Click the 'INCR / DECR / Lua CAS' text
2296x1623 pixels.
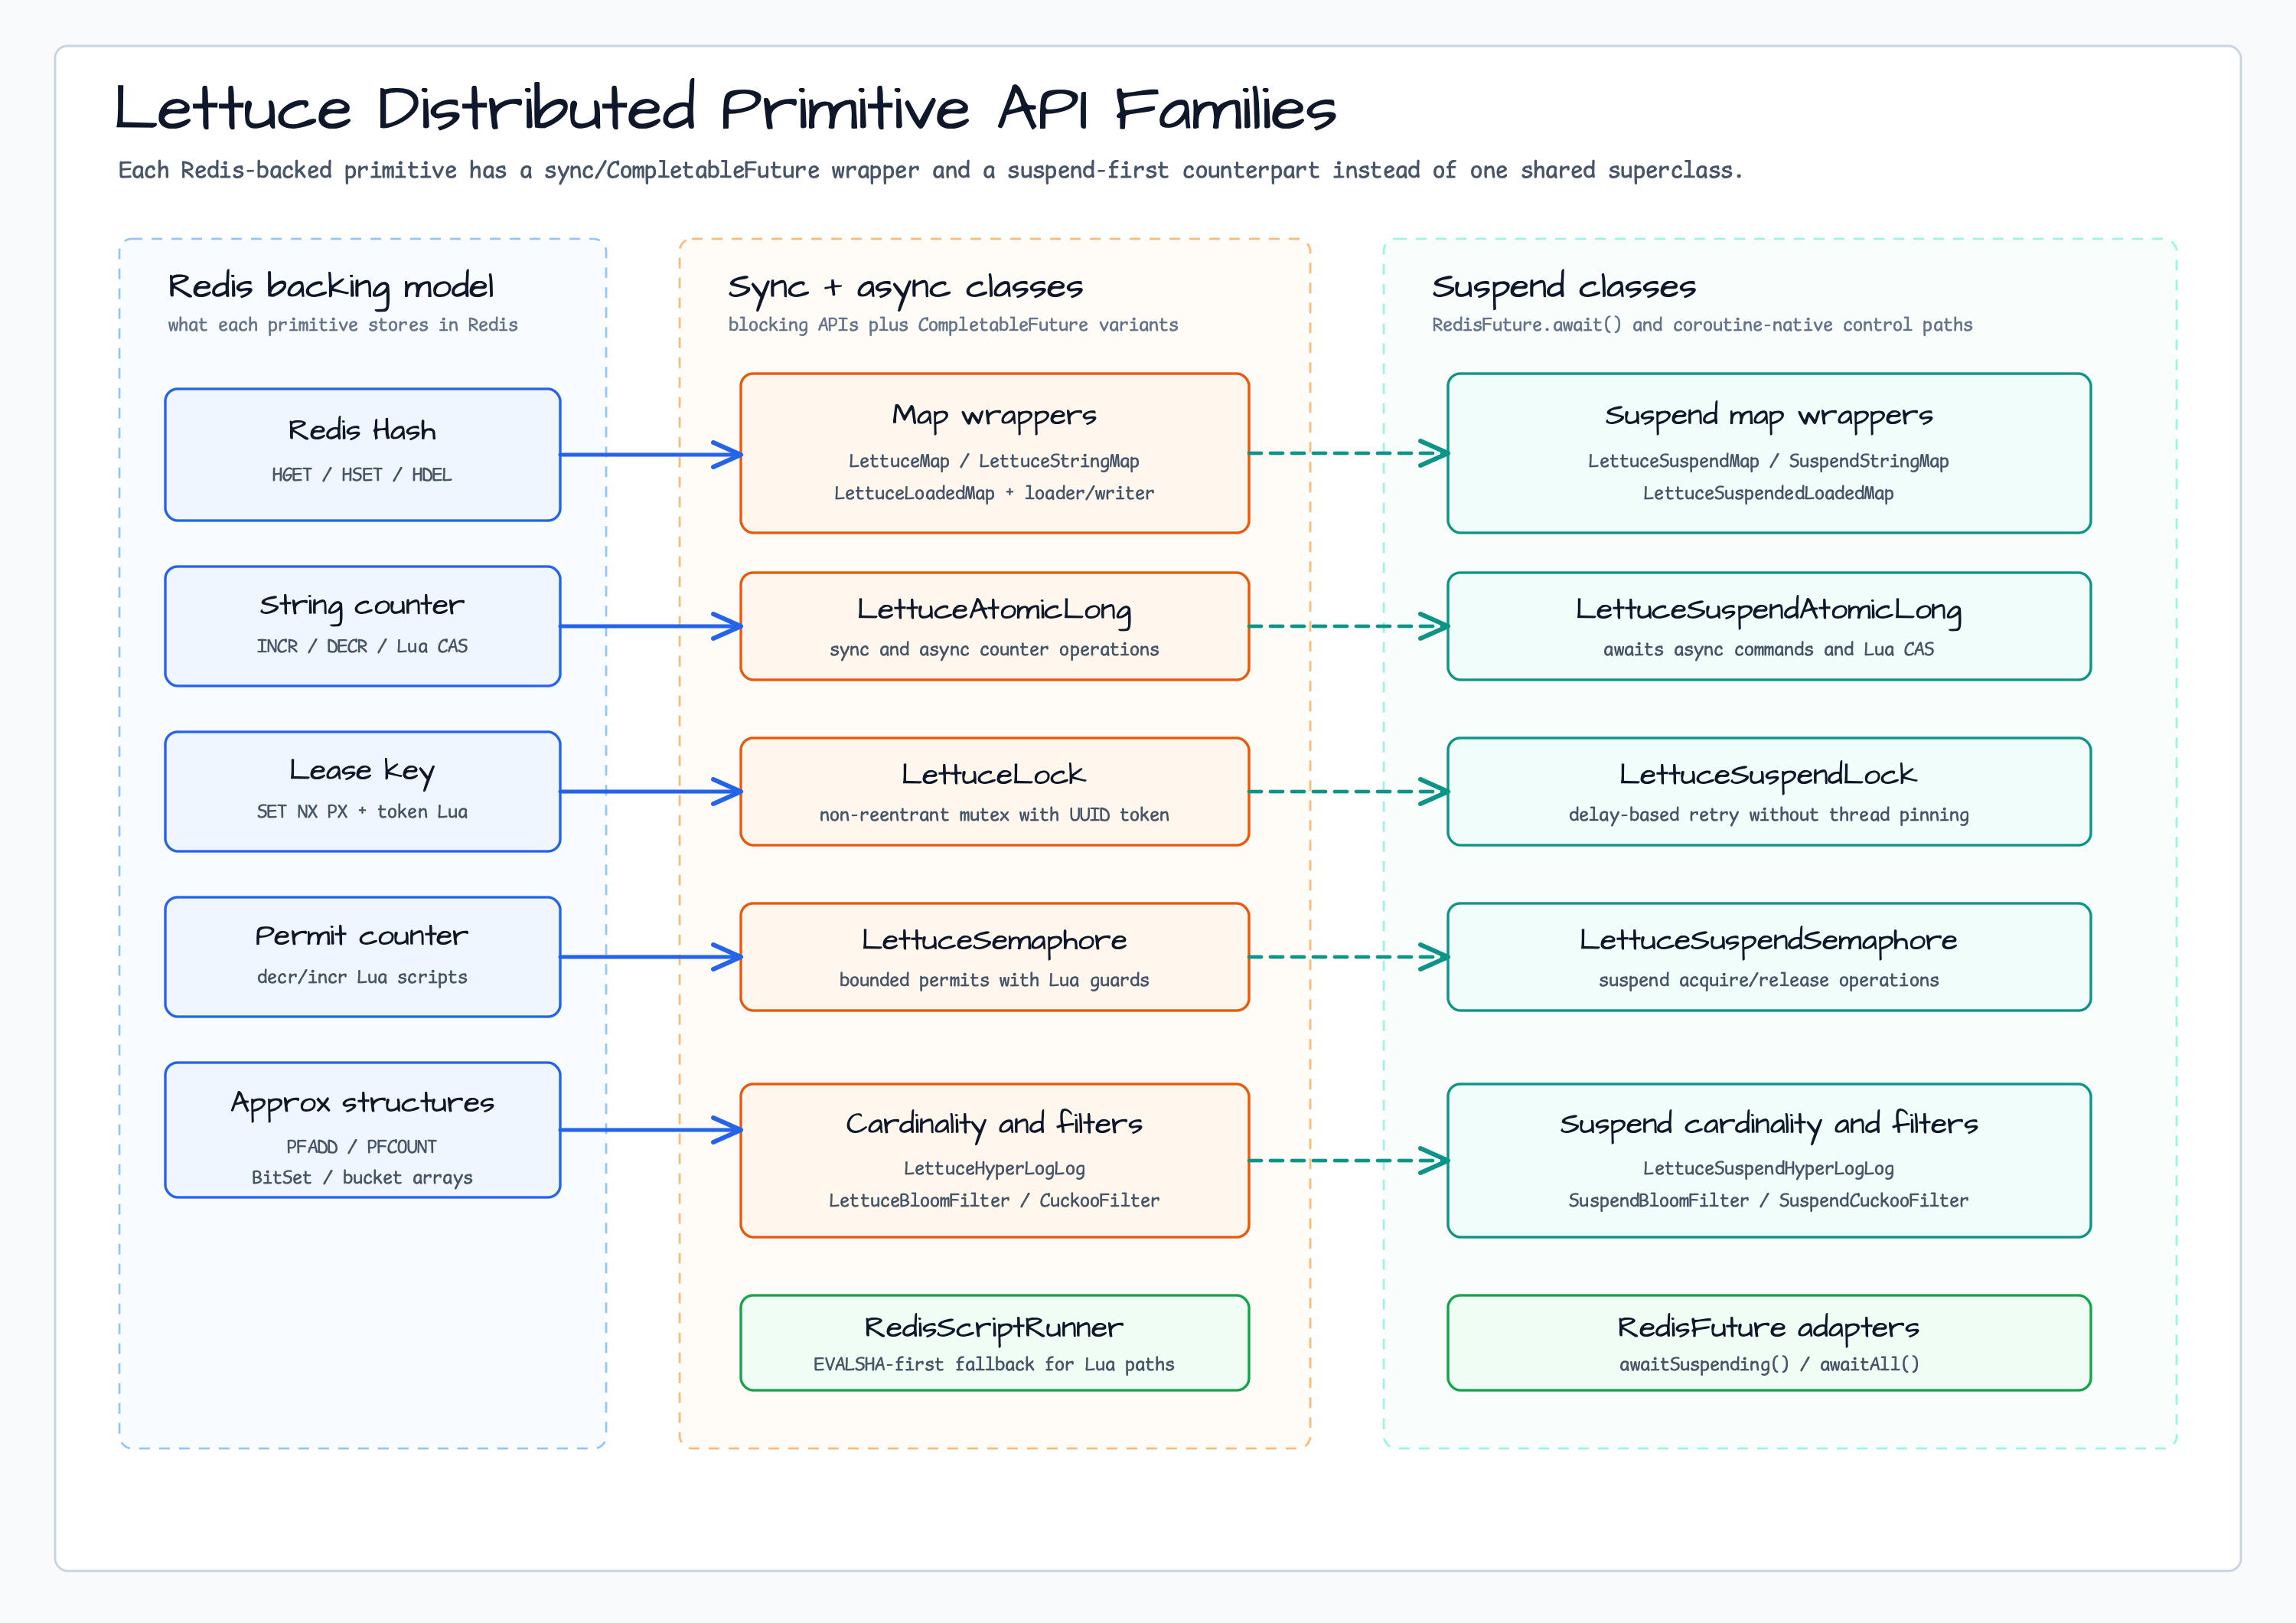tap(362, 646)
